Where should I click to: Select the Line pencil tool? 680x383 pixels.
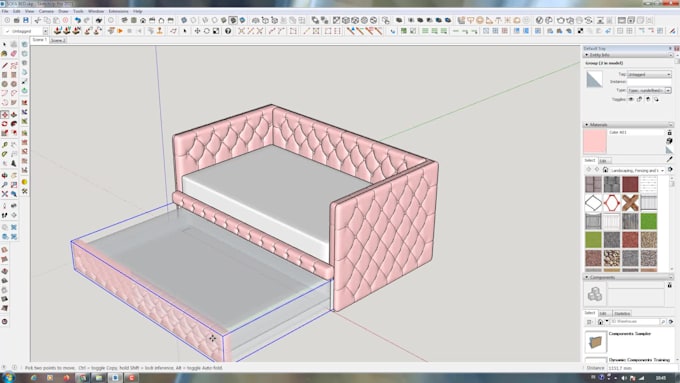[4, 65]
